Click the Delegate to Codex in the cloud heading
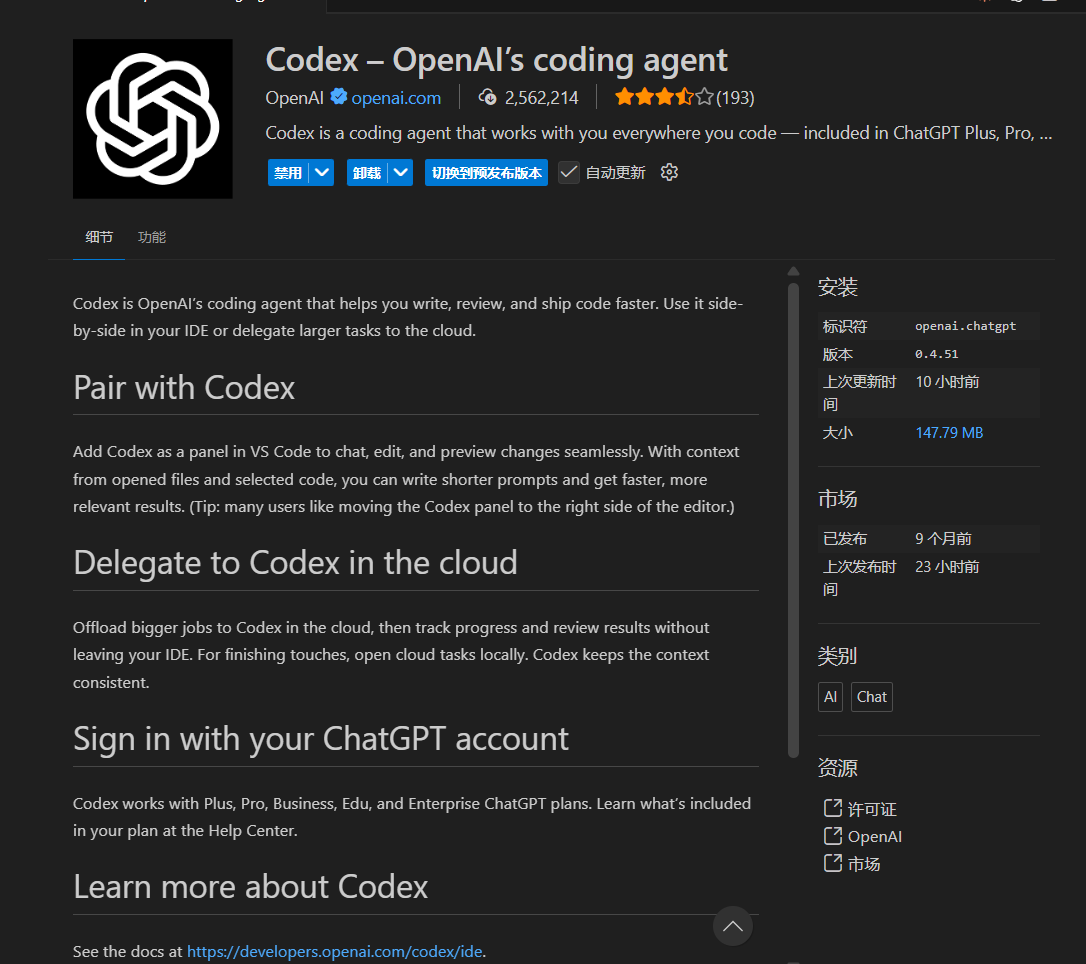This screenshot has width=1086, height=964. click(296, 562)
